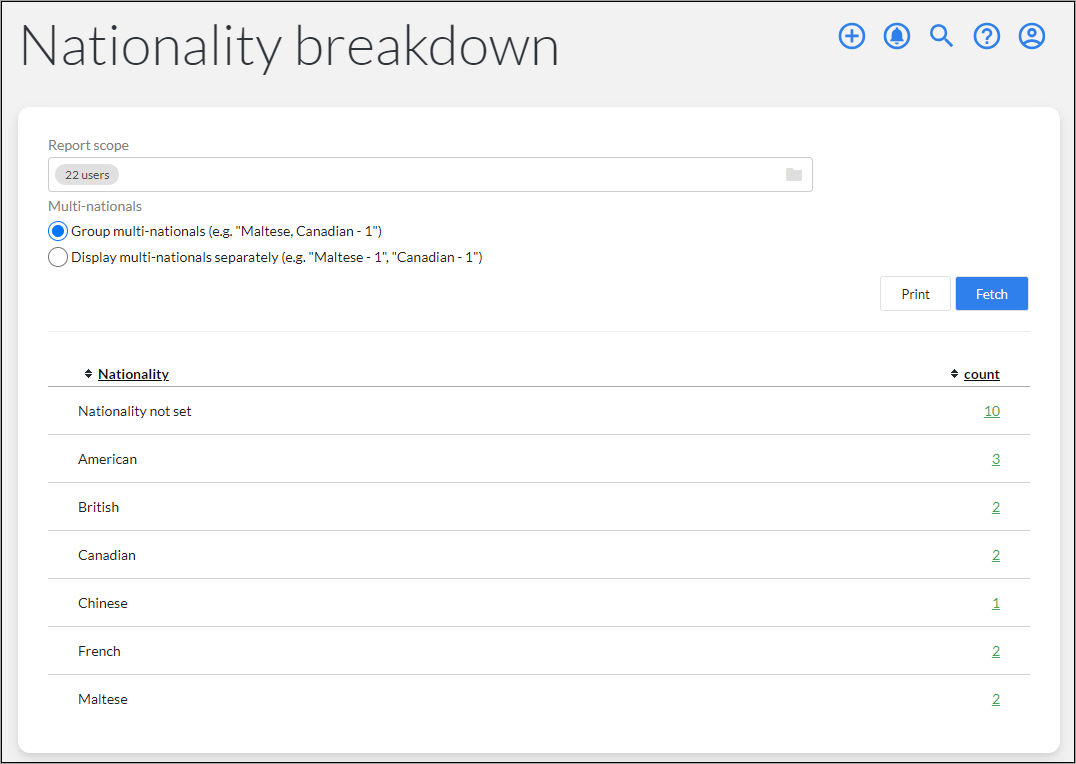Click the 22 users scope chip
The image size is (1076, 764).
(x=87, y=175)
